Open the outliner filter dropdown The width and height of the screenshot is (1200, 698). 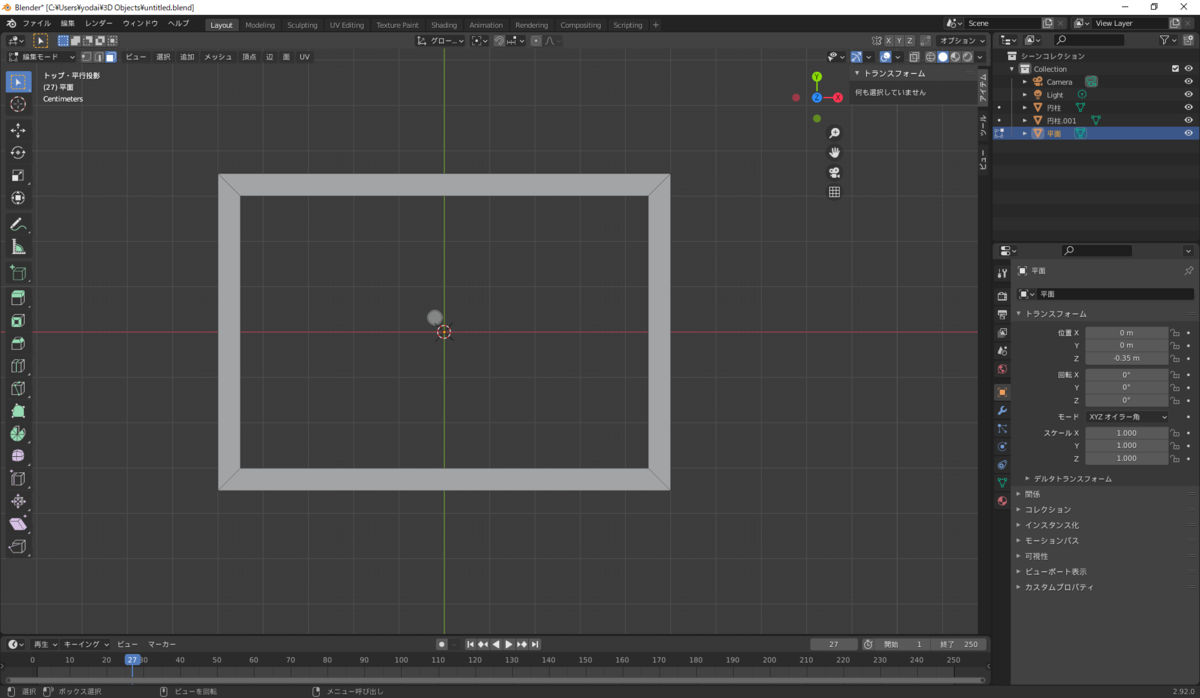coord(1169,40)
